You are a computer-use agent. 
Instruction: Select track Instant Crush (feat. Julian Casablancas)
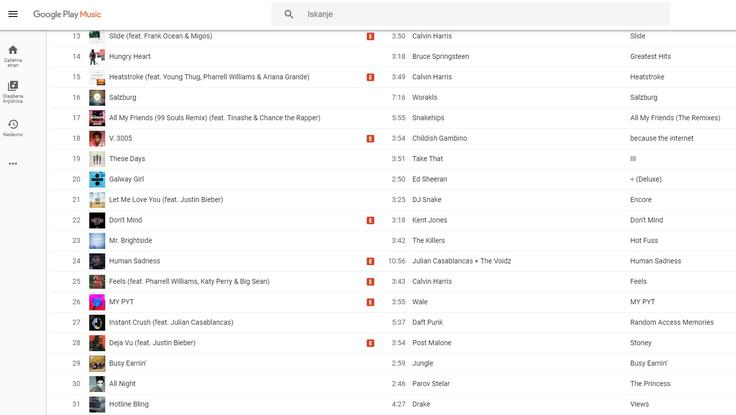[171, 322]
